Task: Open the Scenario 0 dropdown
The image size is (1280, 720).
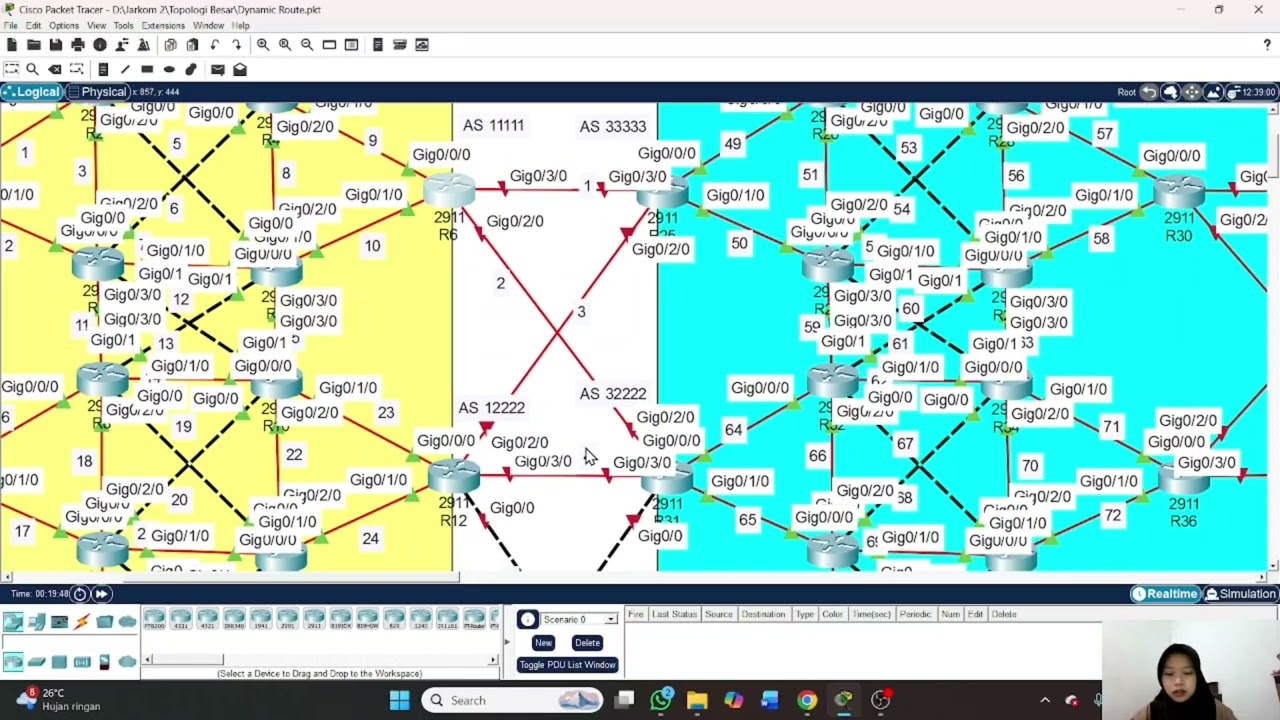Action: click(x=579, y=619)
